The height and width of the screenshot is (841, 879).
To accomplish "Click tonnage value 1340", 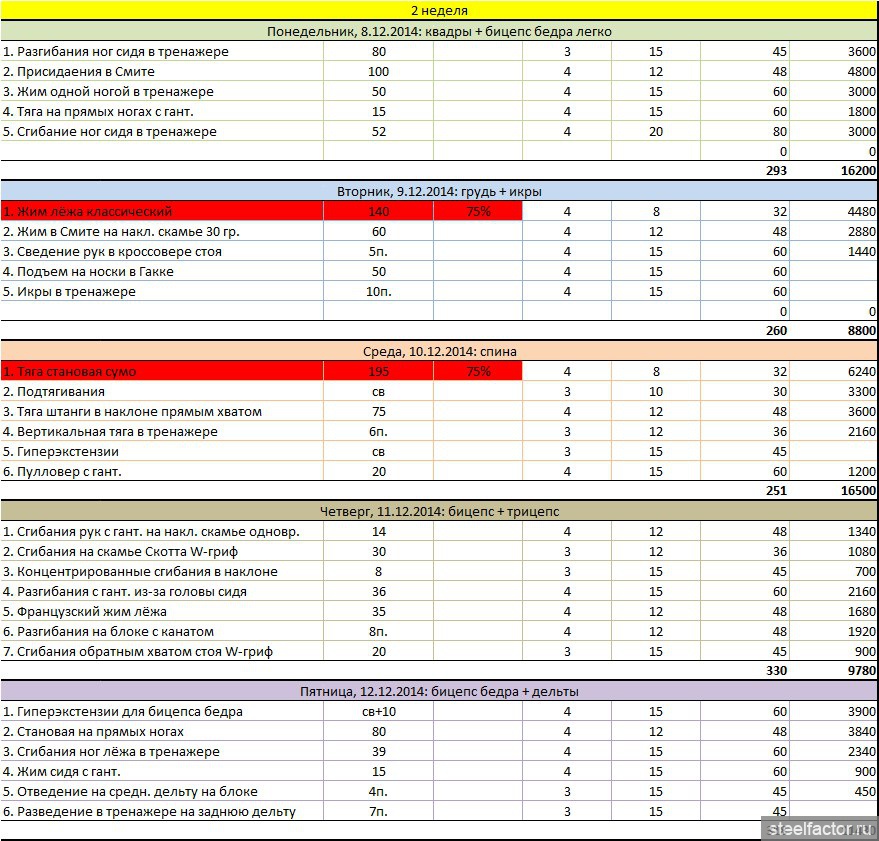I will click(x=862, y=532).
